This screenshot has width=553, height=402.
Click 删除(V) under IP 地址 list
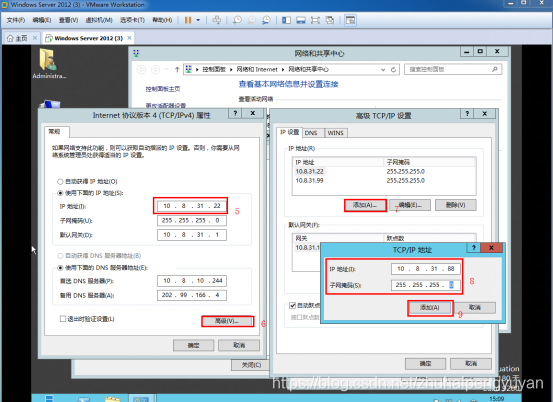(x=456, y=205)
